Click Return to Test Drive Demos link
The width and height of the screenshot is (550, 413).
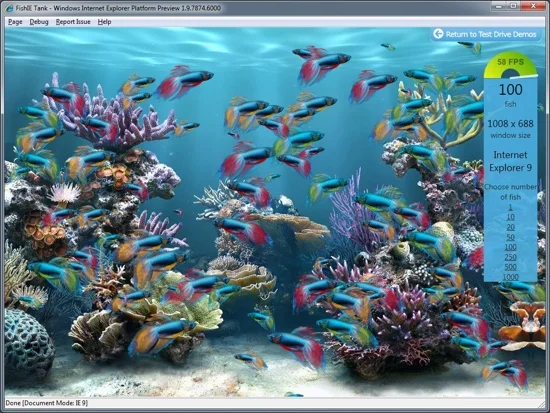[491, 34]
